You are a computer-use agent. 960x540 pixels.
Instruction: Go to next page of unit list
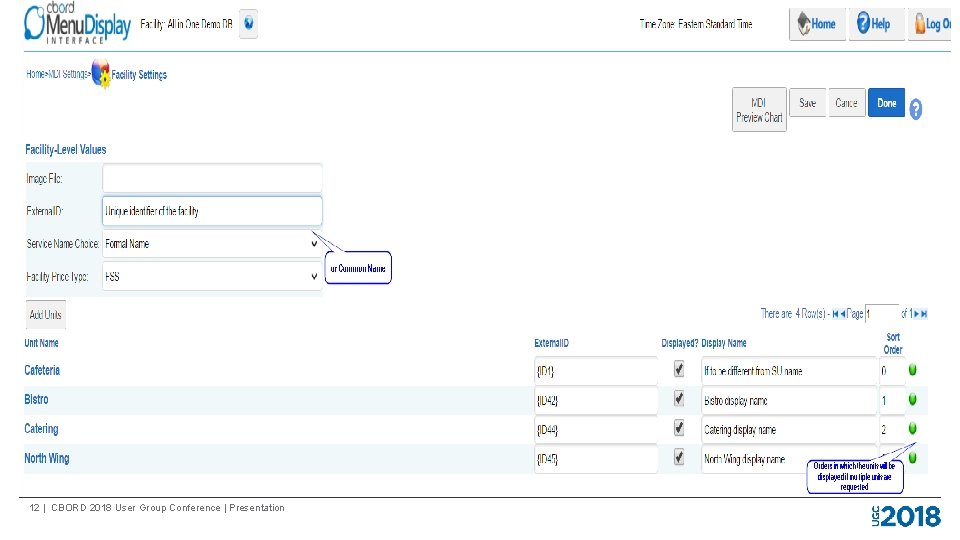click(917, 314)
